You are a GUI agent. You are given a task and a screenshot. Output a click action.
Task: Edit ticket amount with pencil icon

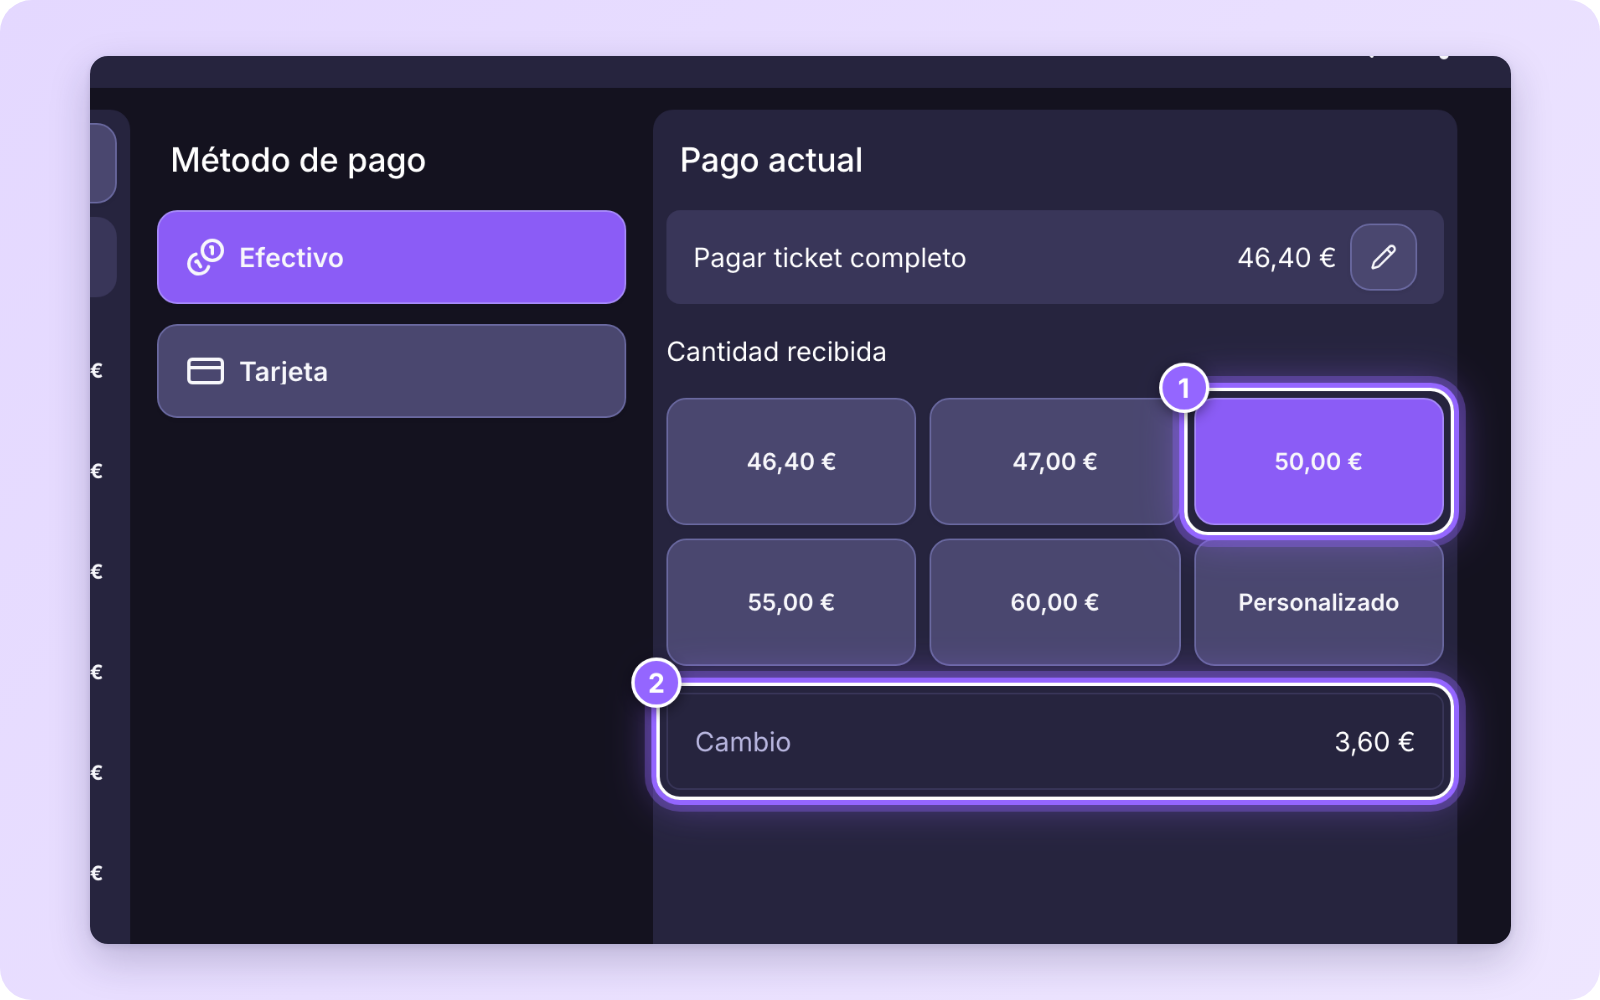(x=1383, y=257)
